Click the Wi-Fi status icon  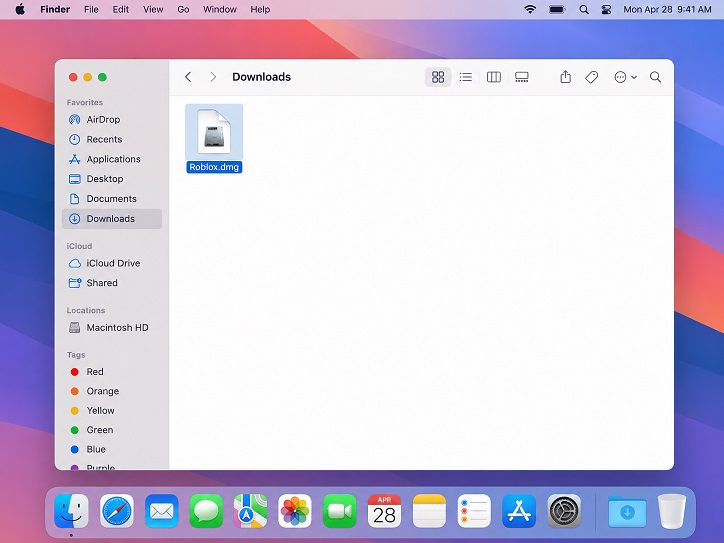tap(530, 9)
